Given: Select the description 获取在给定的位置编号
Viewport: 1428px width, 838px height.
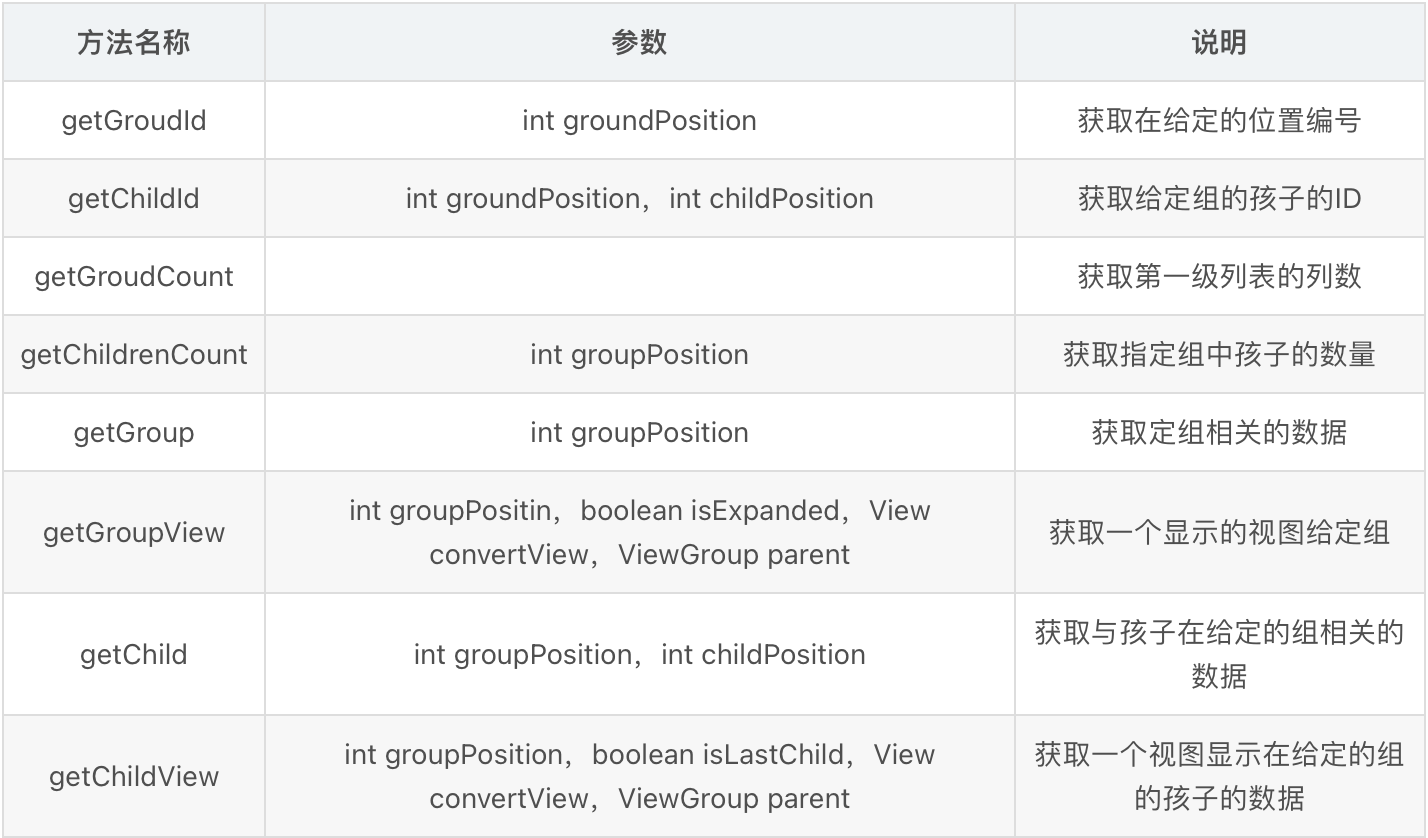Looking at the screenshot, I should coord(1219,121).
